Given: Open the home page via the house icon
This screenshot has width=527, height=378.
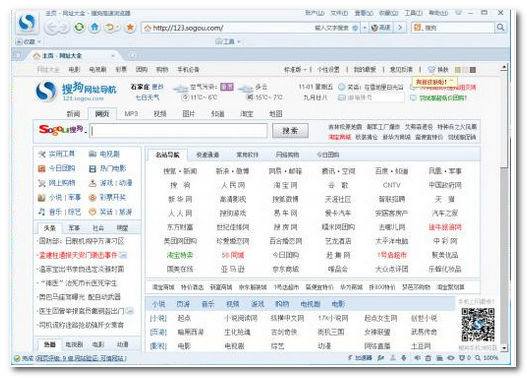Looking at the screenshot, I should tap(95, 27).
